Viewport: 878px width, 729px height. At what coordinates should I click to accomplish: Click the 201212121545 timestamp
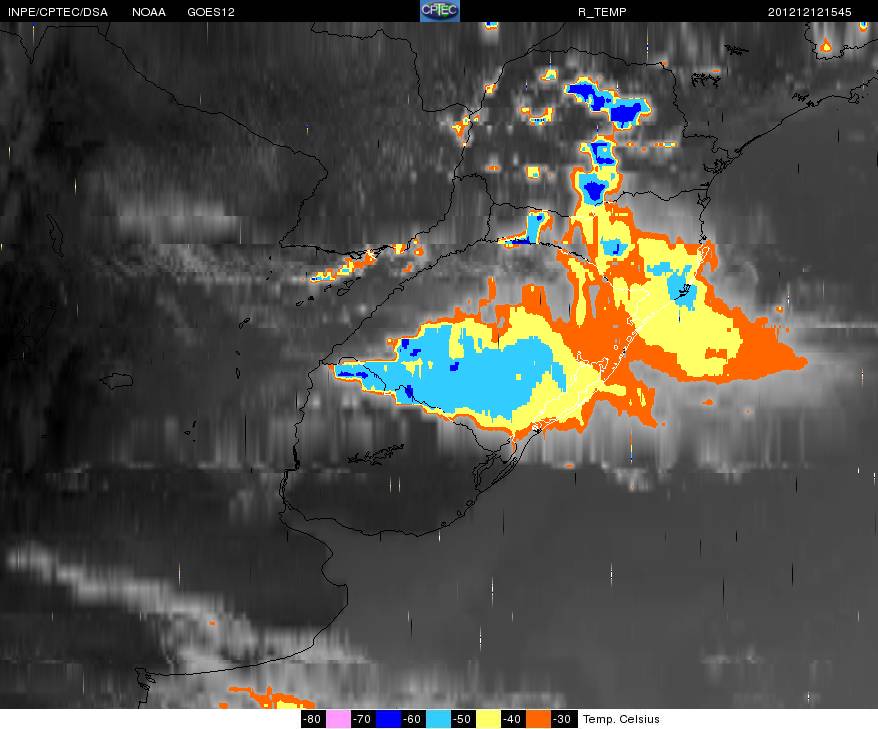809,12
